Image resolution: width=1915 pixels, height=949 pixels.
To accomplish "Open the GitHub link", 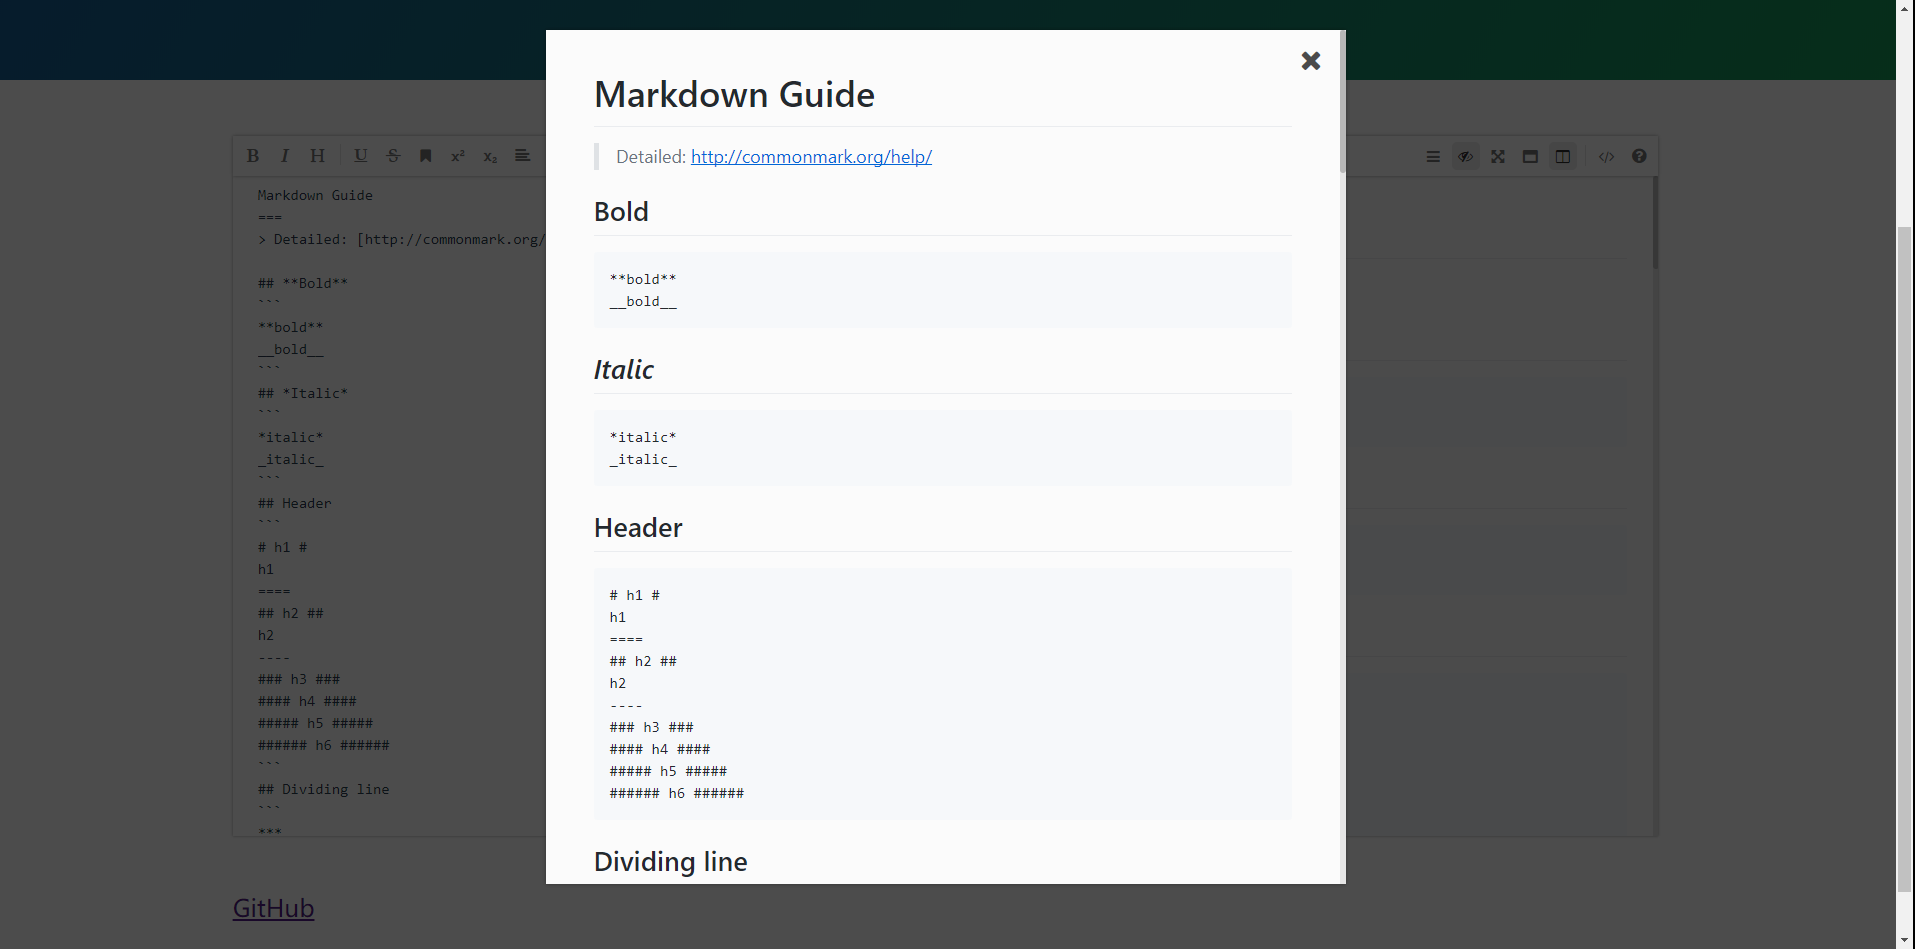I will pos(273,908).
